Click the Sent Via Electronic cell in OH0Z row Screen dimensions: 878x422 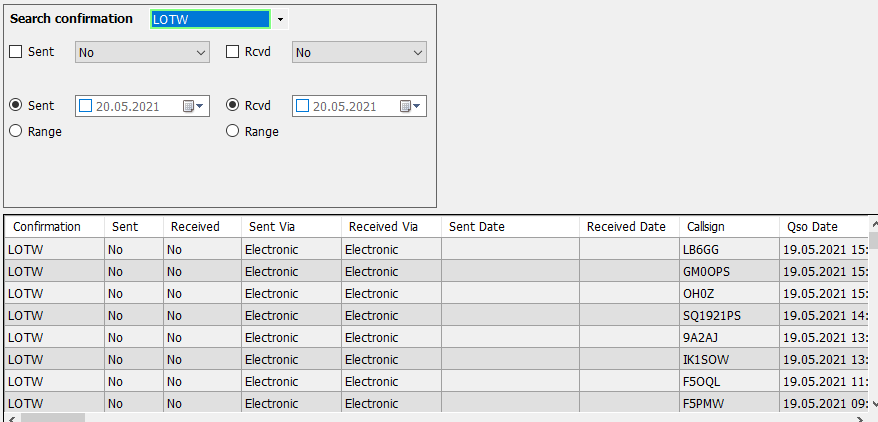[x=292, y=293]
